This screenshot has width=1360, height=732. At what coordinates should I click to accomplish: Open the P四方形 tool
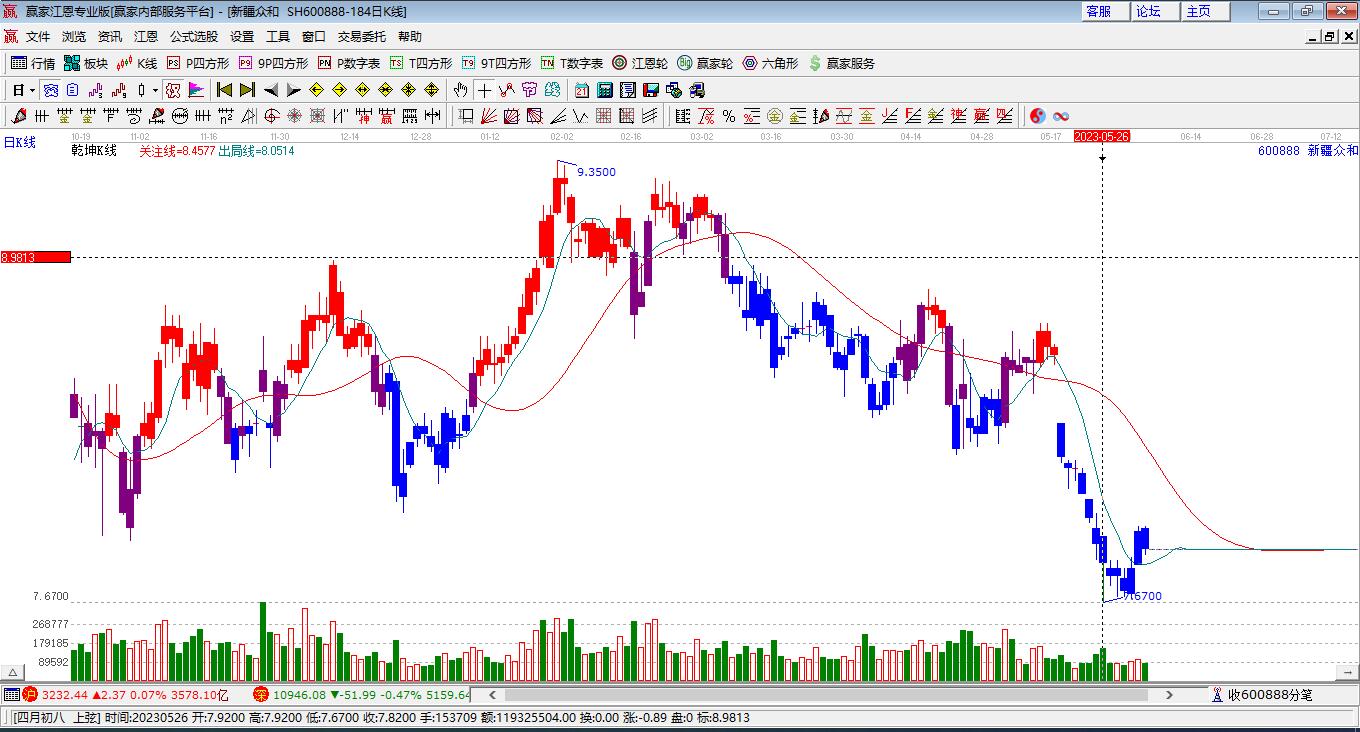pos(197,63)
